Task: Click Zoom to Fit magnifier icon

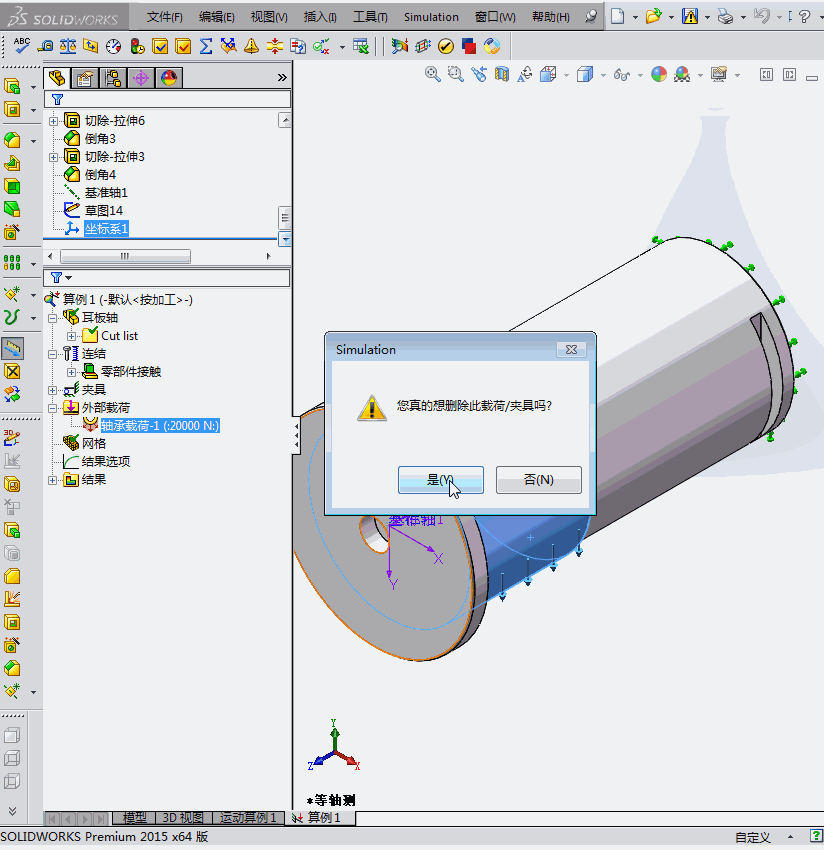Action: pyautogui.click(x=433, y=74)
